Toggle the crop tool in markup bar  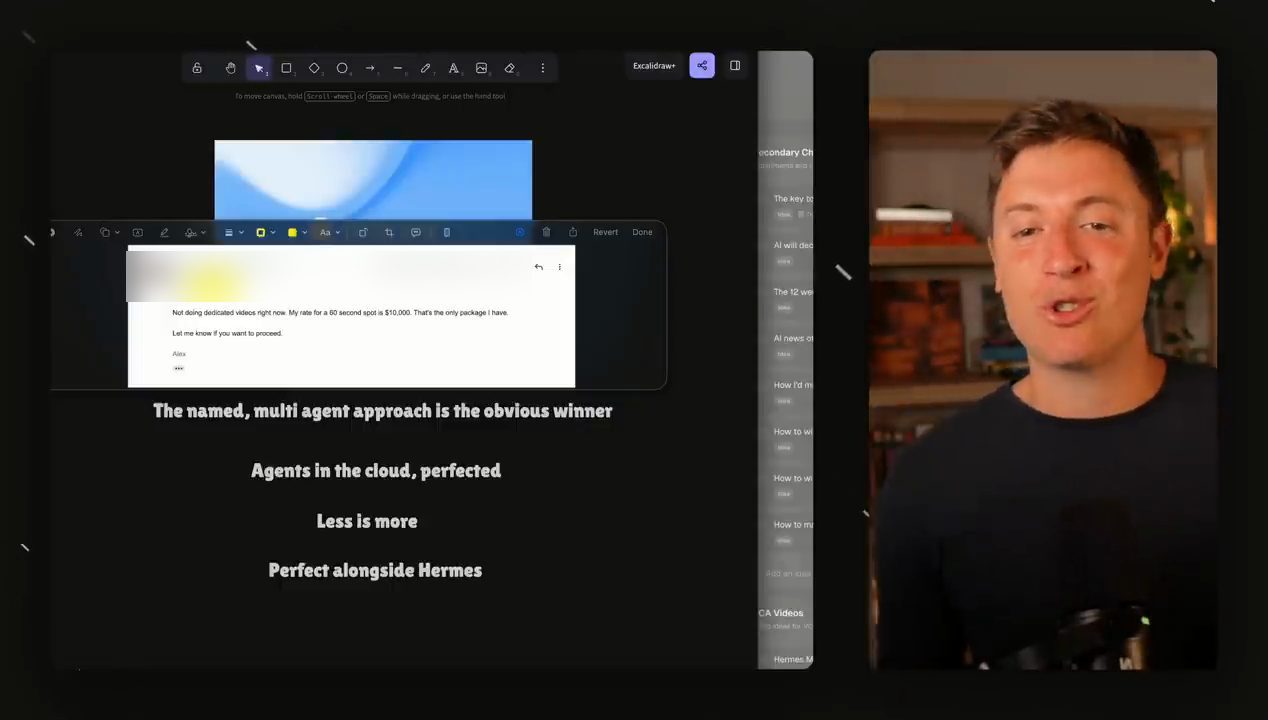(x=389, y=232)
